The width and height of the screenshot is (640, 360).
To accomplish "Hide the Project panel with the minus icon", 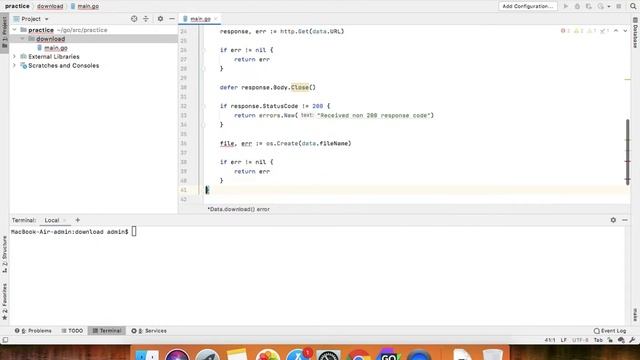I will tap(172, 19).
